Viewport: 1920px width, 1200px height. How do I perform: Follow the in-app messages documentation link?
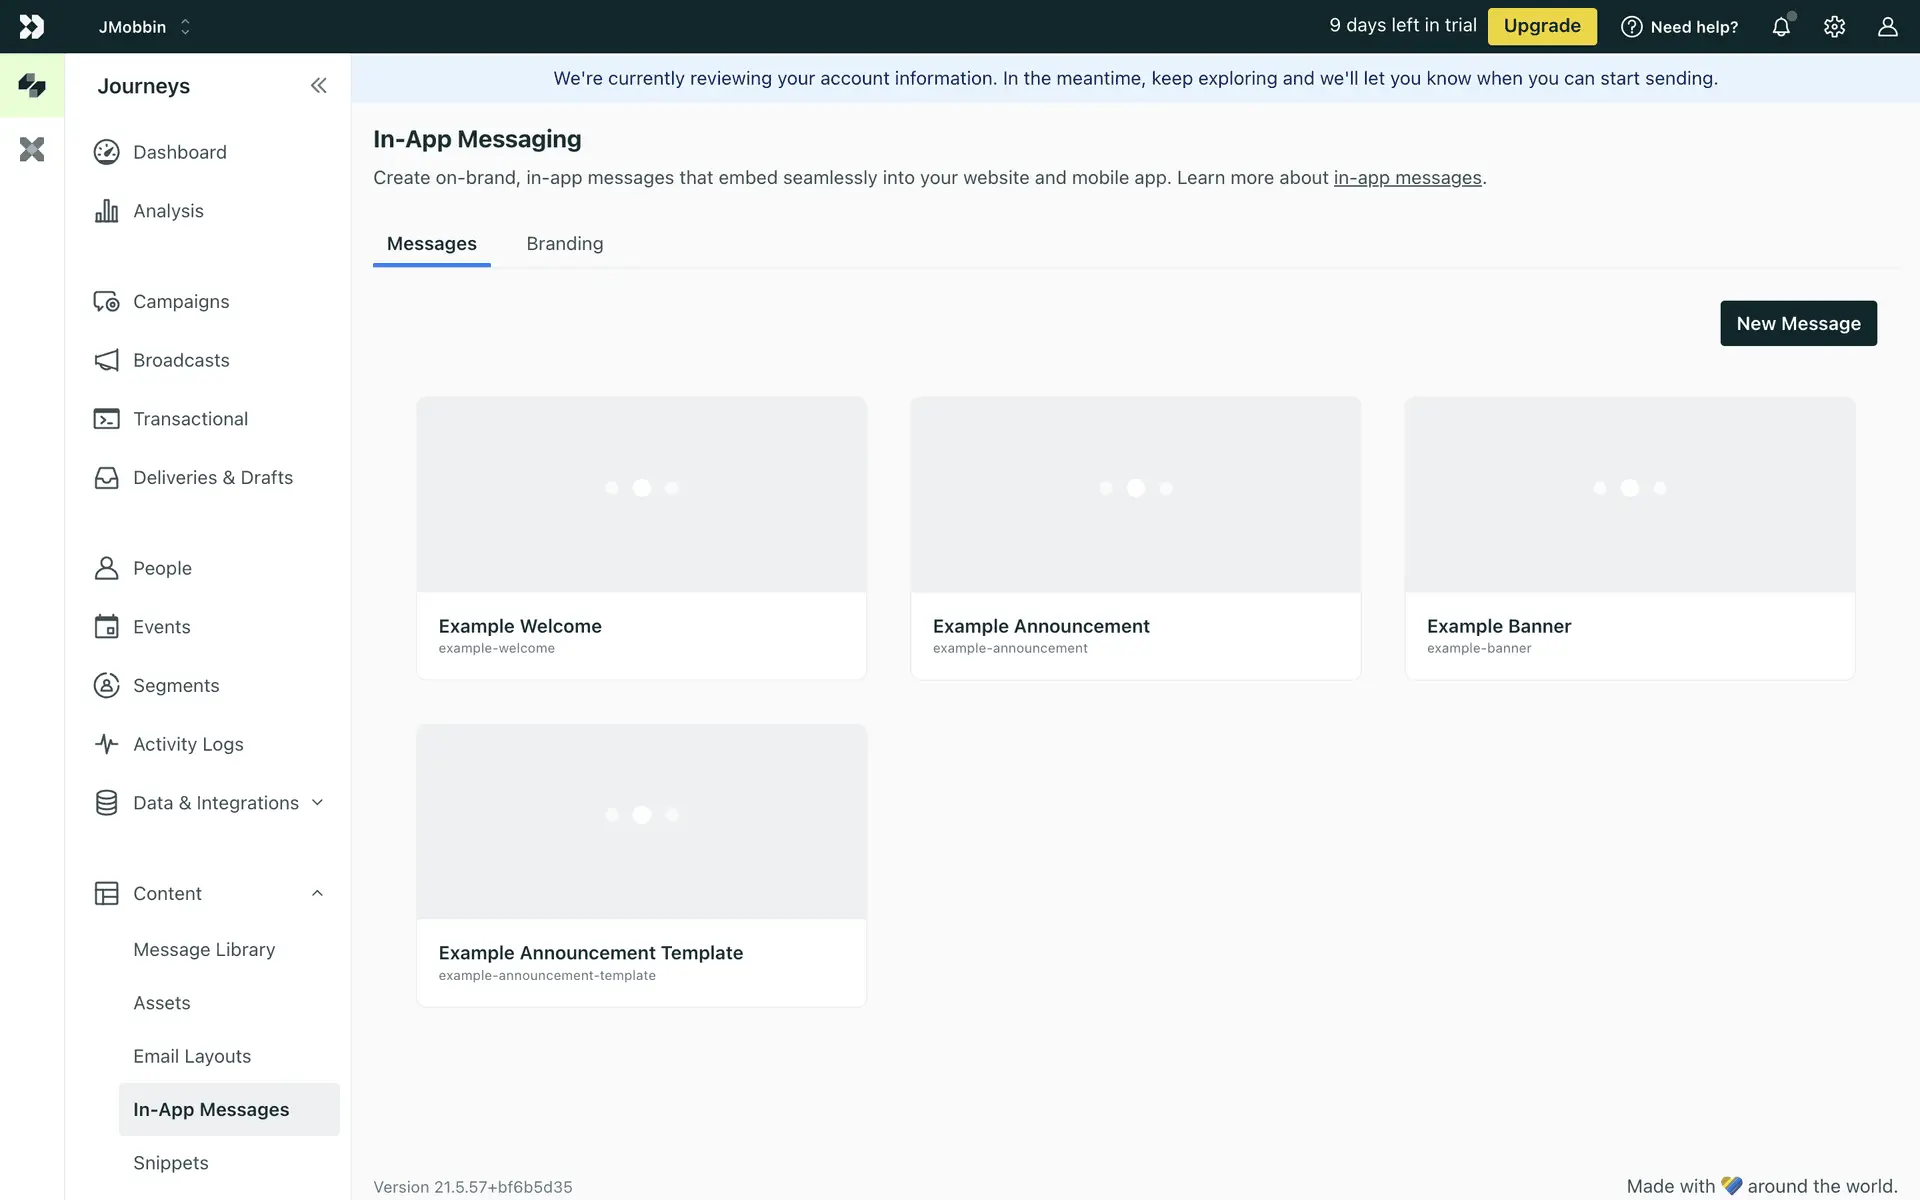pyautogui.click(x=1407, y=178)
